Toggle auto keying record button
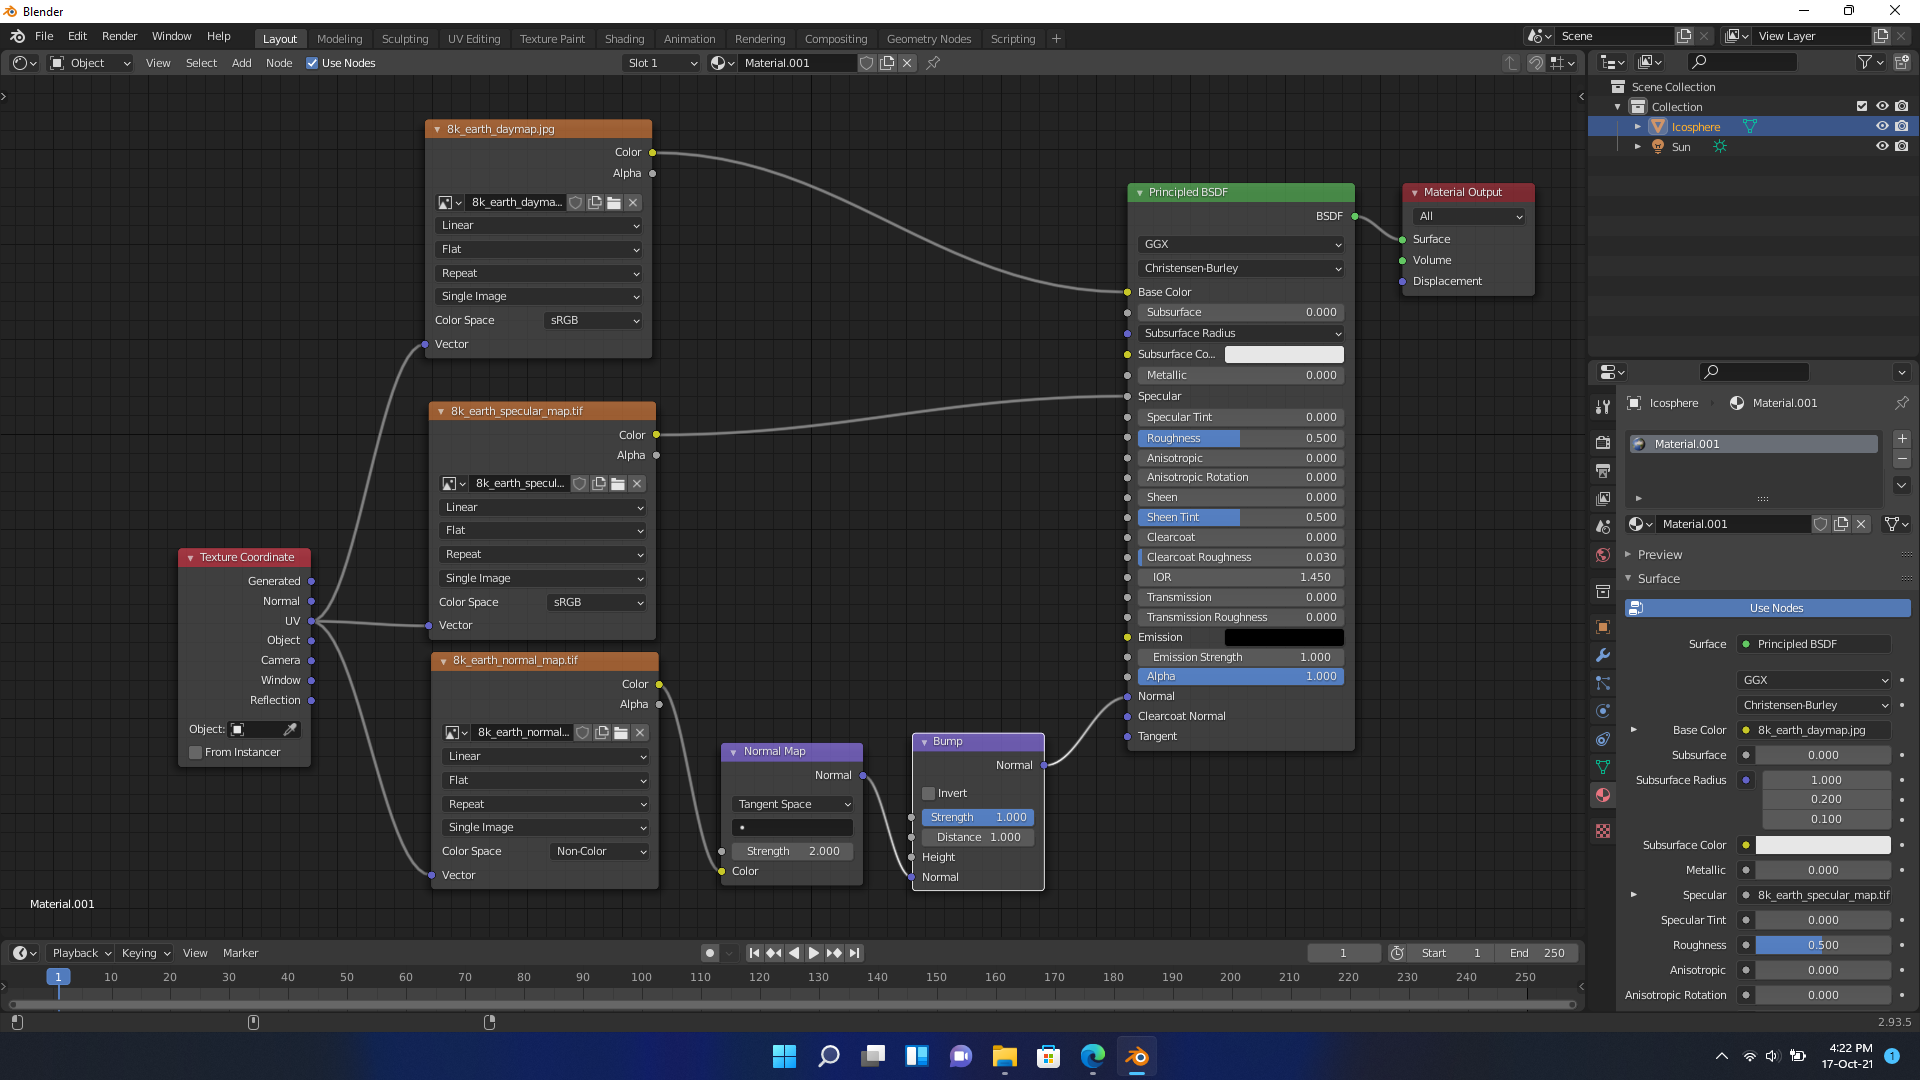 [x=710, y=953]
